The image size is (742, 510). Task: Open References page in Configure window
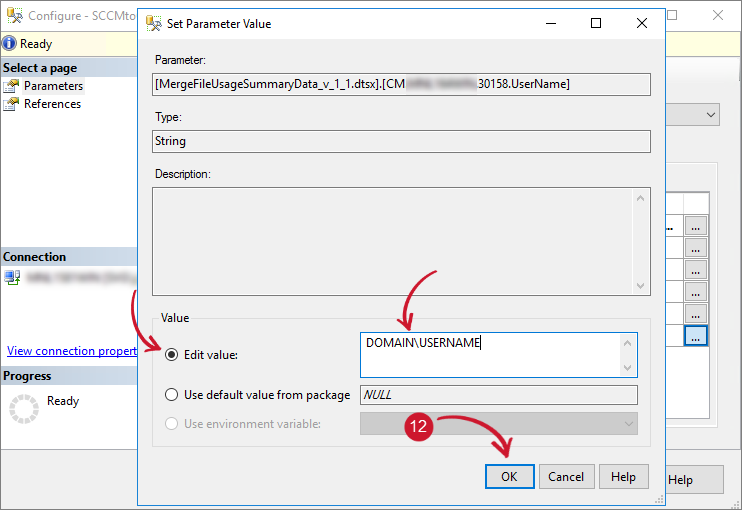[x=53, y=104]
